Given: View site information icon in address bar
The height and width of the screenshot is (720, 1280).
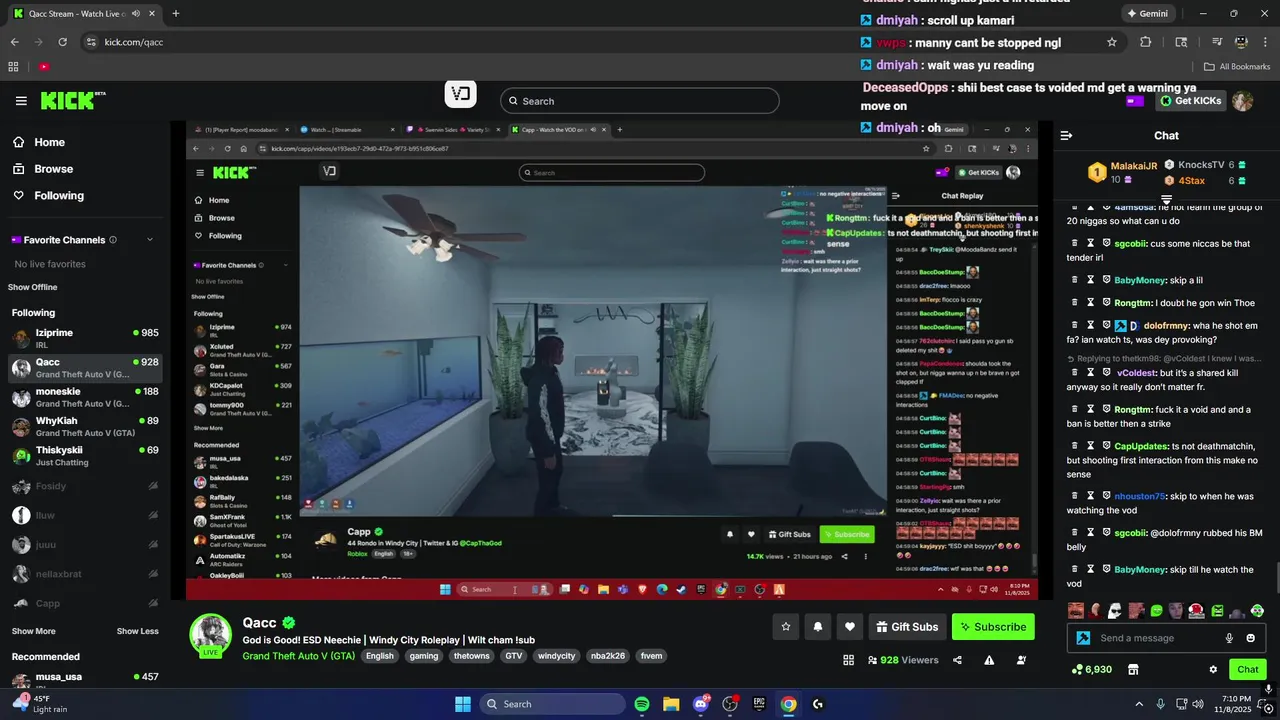Looking at the screenshot, I should click(91, 42).
